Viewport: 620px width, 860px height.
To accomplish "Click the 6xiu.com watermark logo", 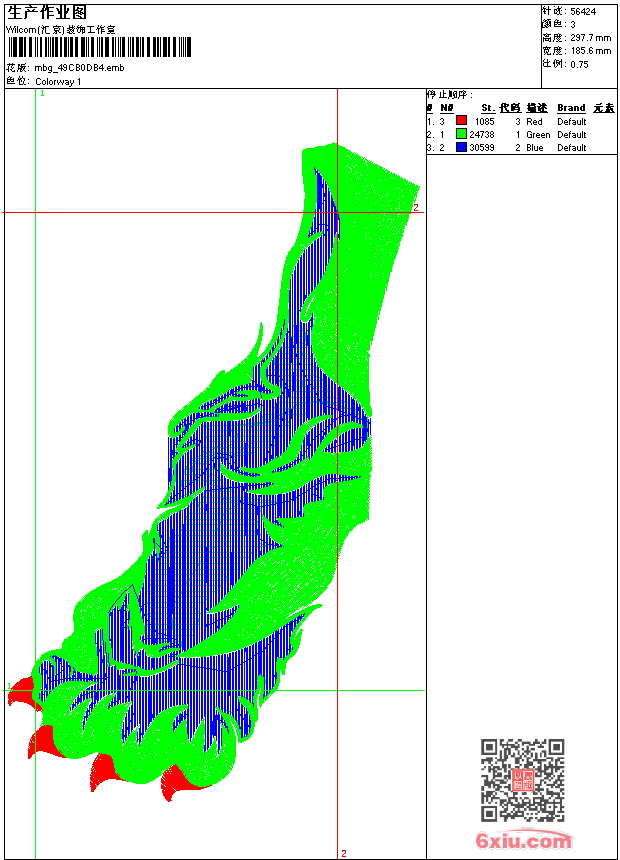I will point(524,840).
